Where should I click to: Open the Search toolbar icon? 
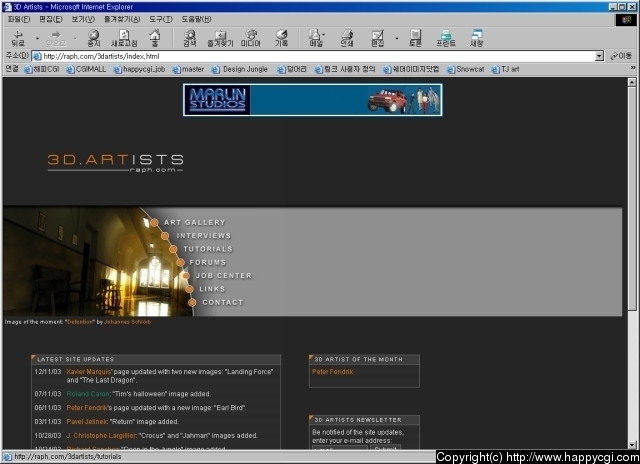pyautogui.click(x=190, y=38)
